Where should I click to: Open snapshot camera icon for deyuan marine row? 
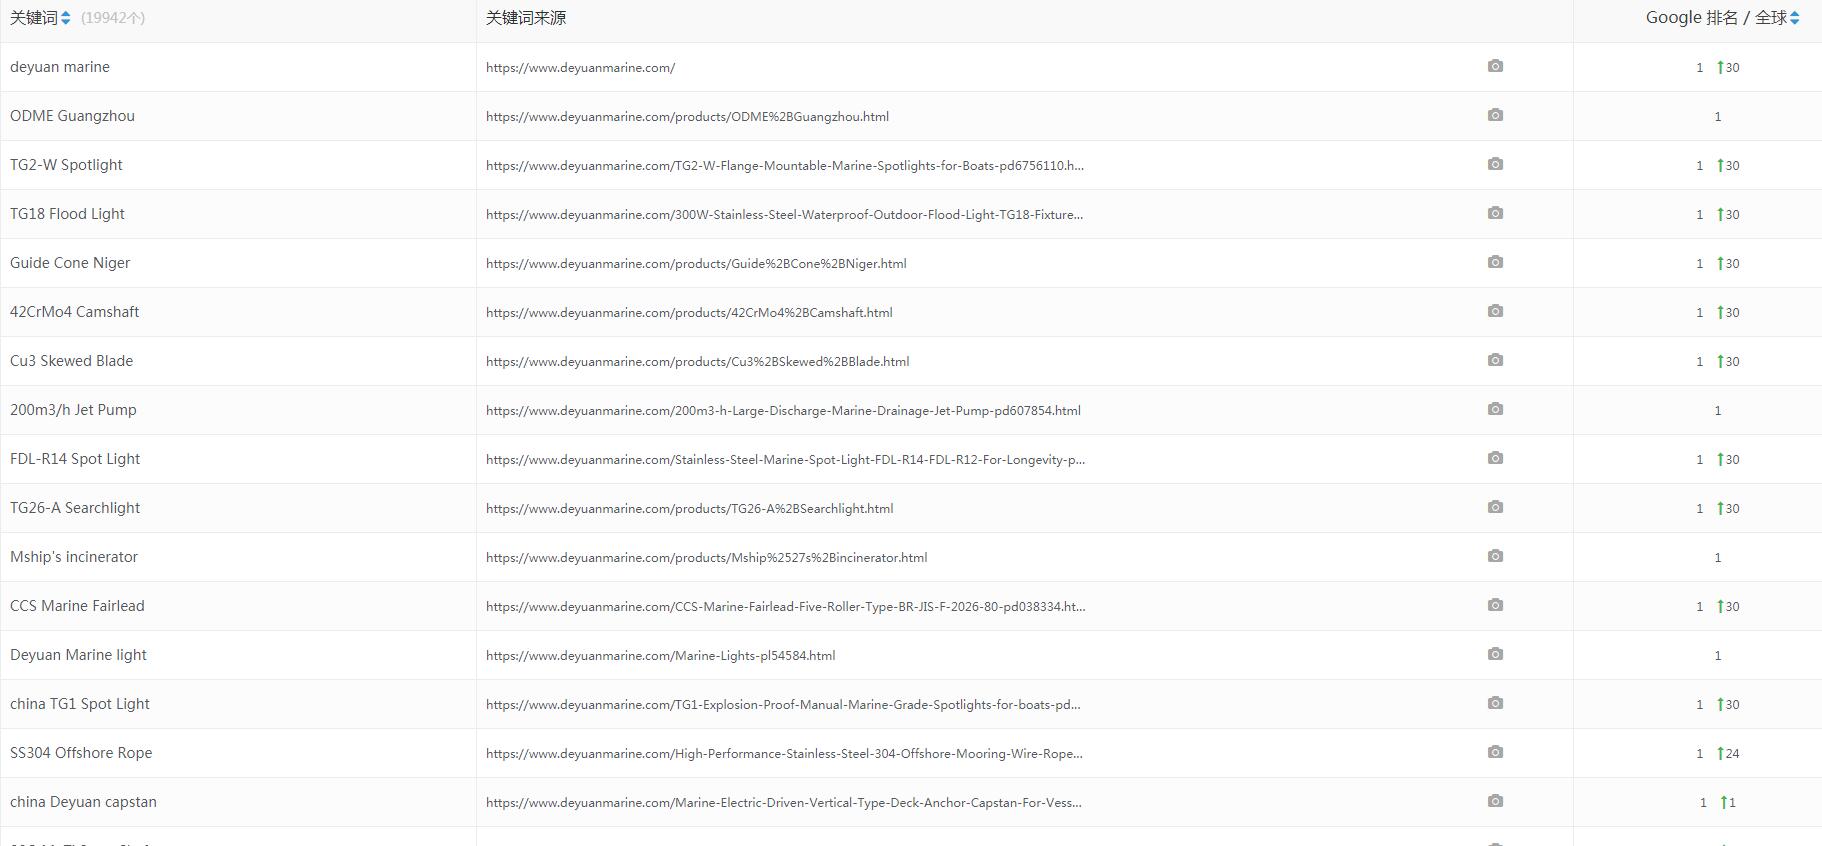point(1495,66)
